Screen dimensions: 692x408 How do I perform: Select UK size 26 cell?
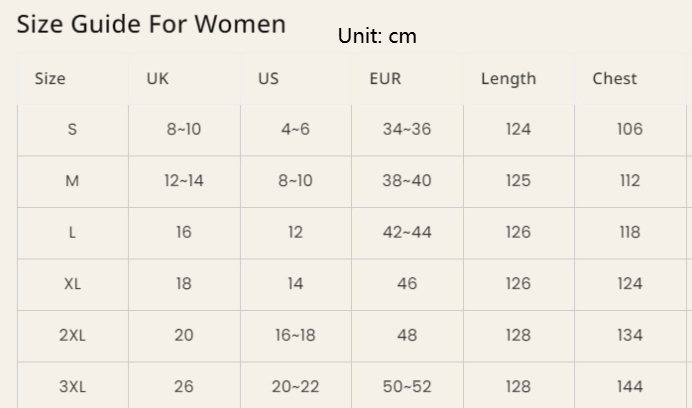184,387
